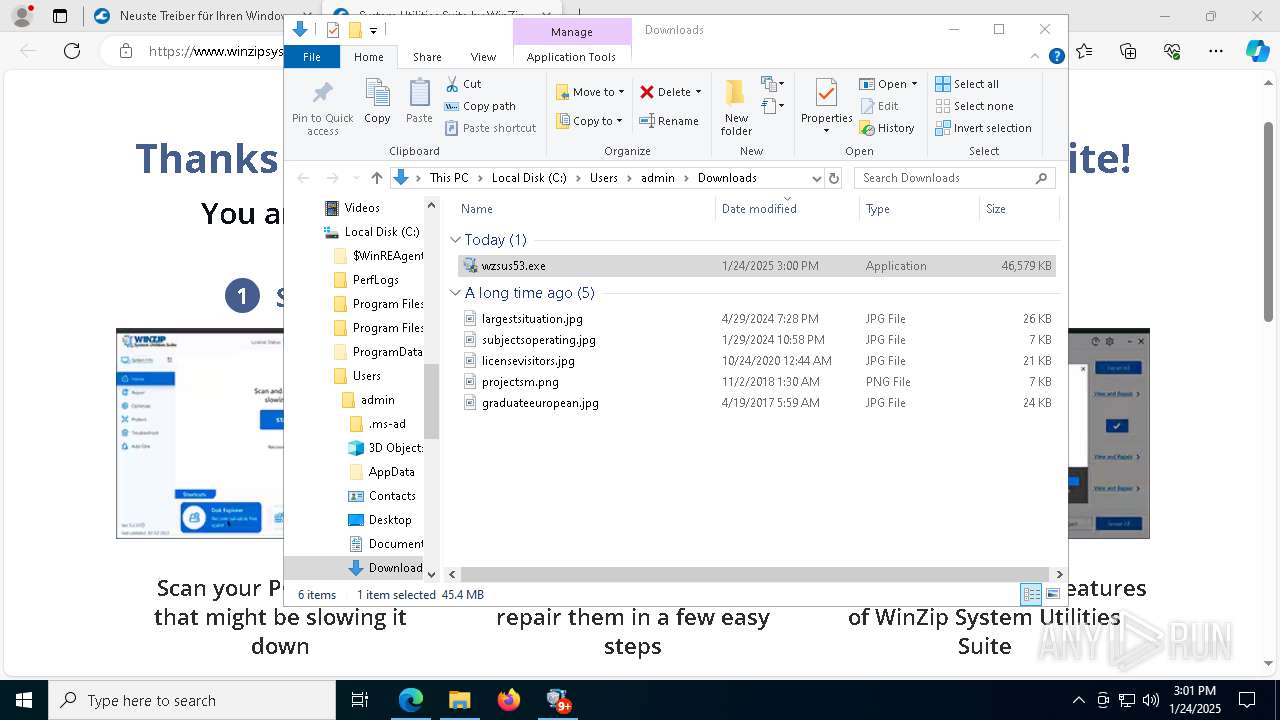Open Copilot in the Edge toolbar

pos(1258,51)
